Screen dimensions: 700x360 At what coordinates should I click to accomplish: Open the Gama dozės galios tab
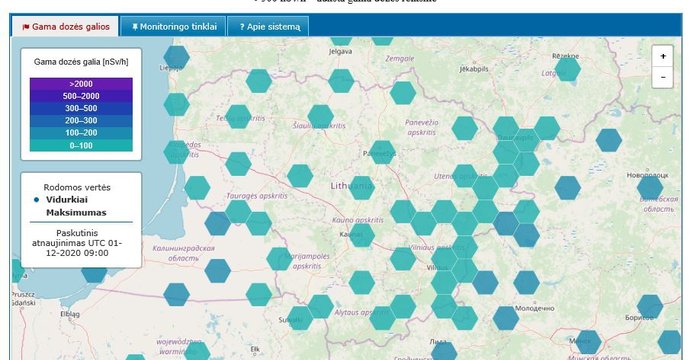(x=65, y=26)
